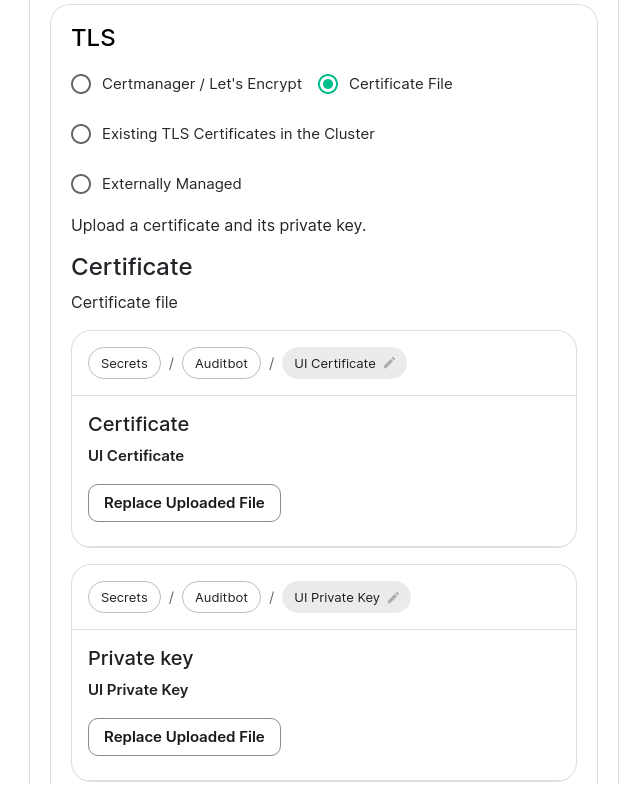Image resolution: width=641 pixels, height=785 pixels.
Task: Open Auditbot breadcrumb in the Certificate card
Action: coord(221,363)
